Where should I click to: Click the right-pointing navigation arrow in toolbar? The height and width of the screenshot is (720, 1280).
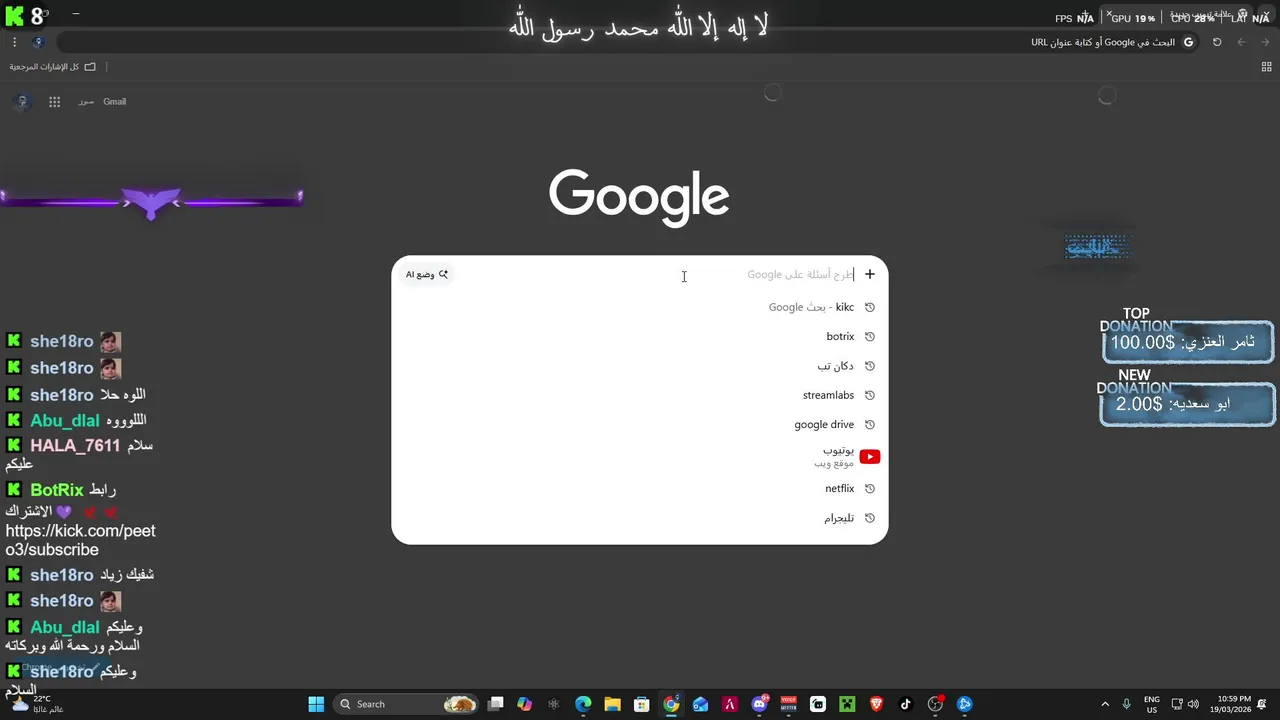(1265, 42)
